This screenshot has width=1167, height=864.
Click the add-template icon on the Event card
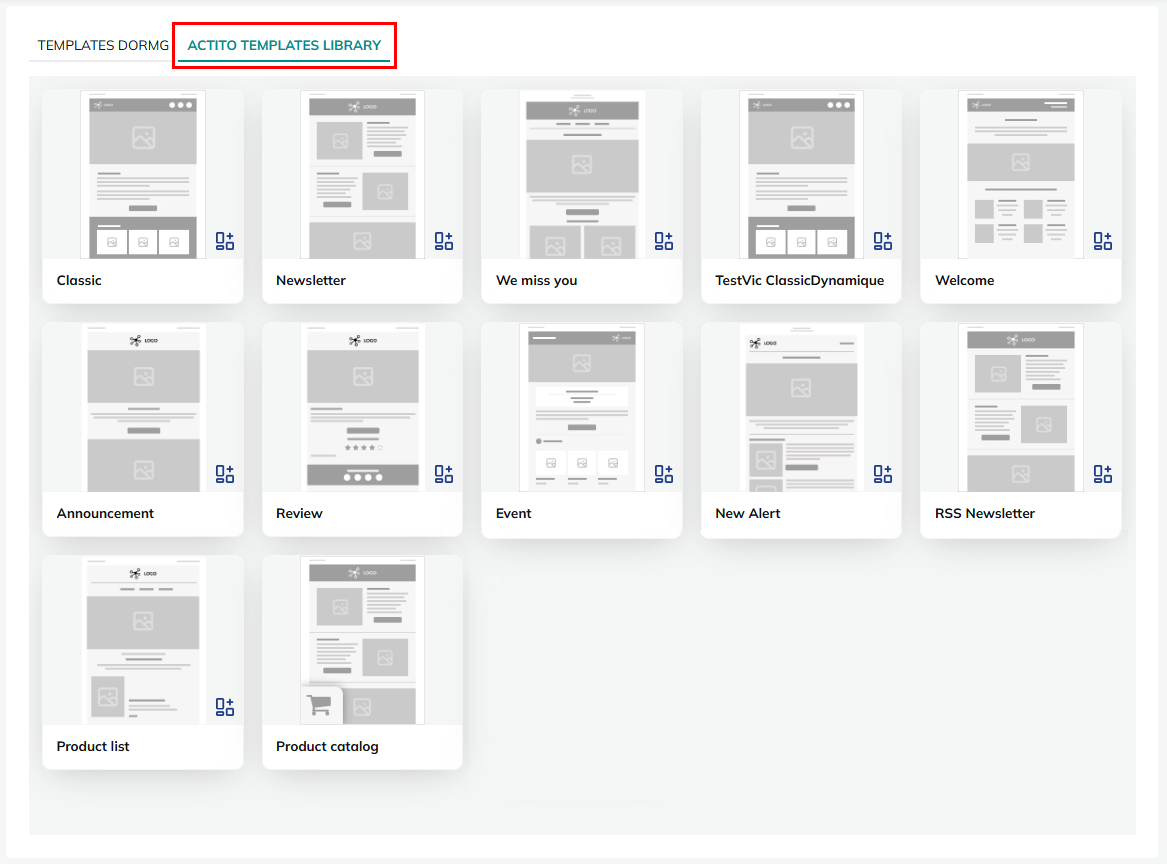(x=664, y=473)
